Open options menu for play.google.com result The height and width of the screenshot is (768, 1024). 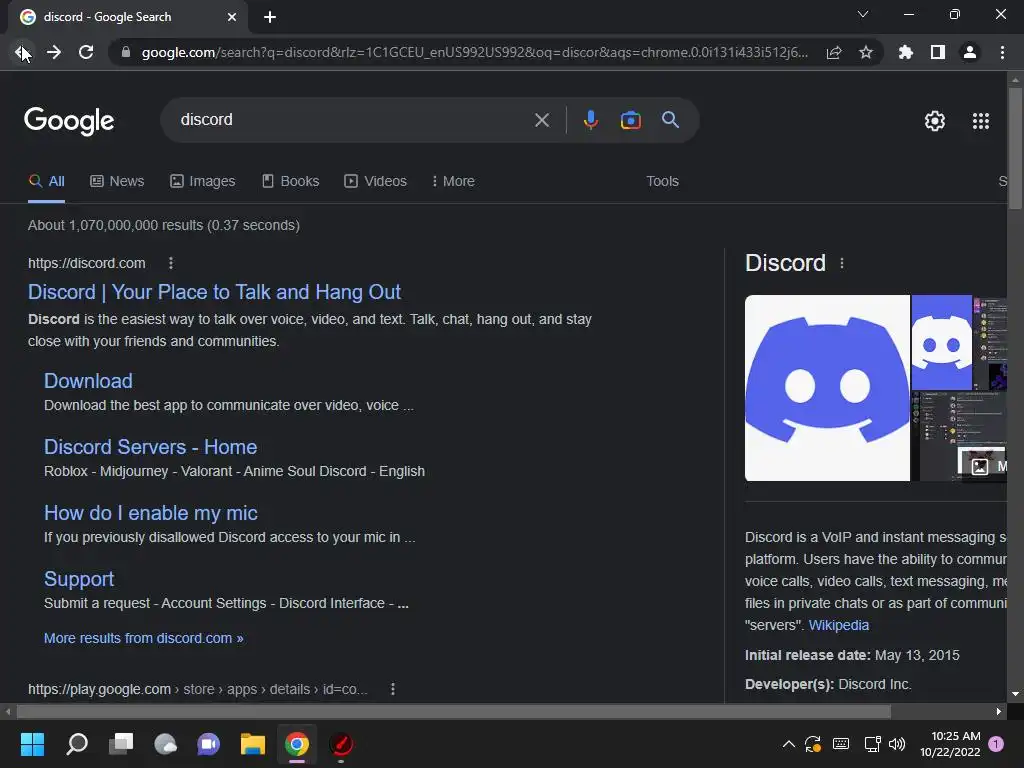[x=392, y=689]
